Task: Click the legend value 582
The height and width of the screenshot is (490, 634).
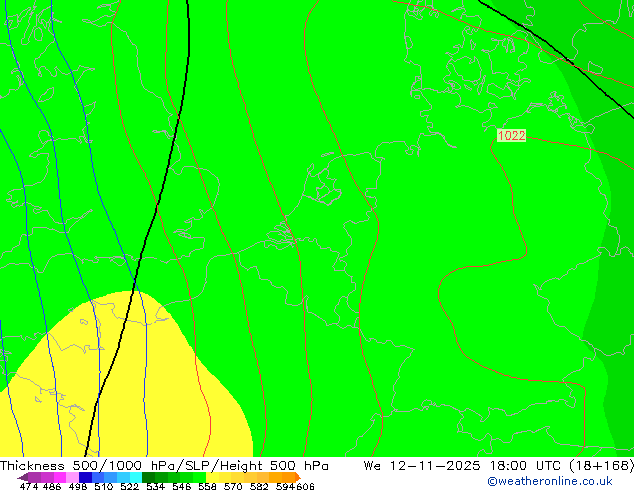Action: pos(259,486)
